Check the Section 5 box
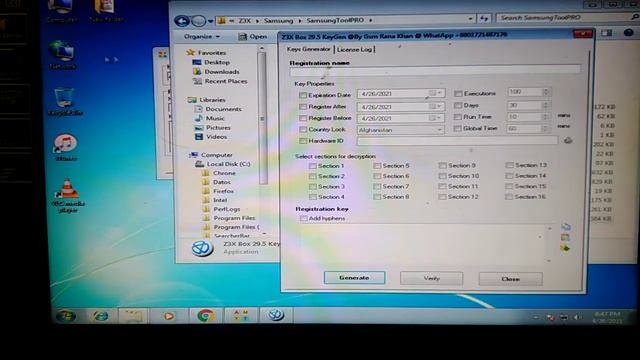The width and height of the screenshot is (640, 360). pos(377,166)
